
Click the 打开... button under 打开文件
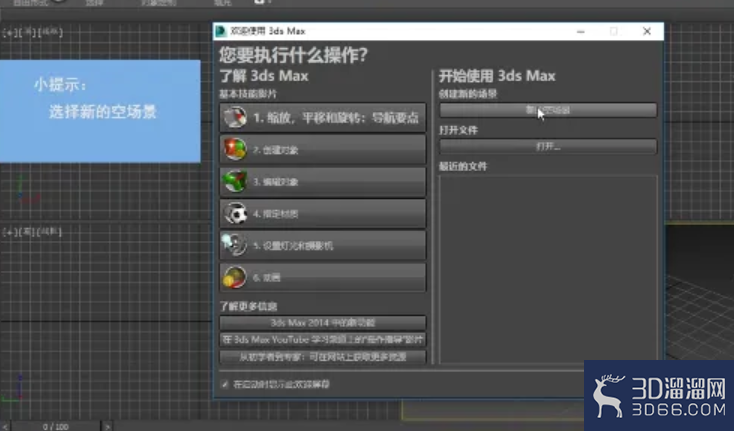548,146
